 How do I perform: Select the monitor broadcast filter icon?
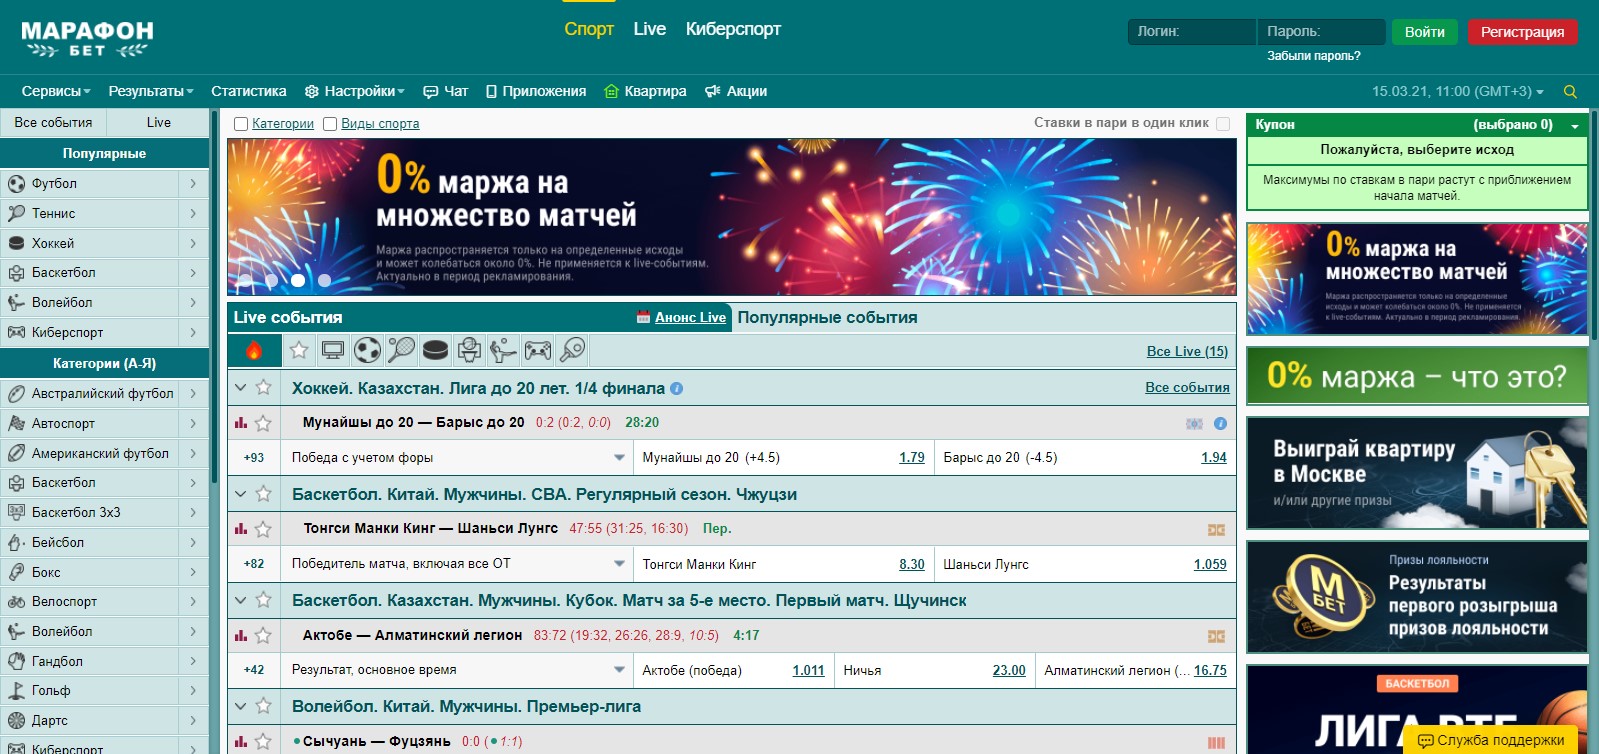(x=333, y=350)
